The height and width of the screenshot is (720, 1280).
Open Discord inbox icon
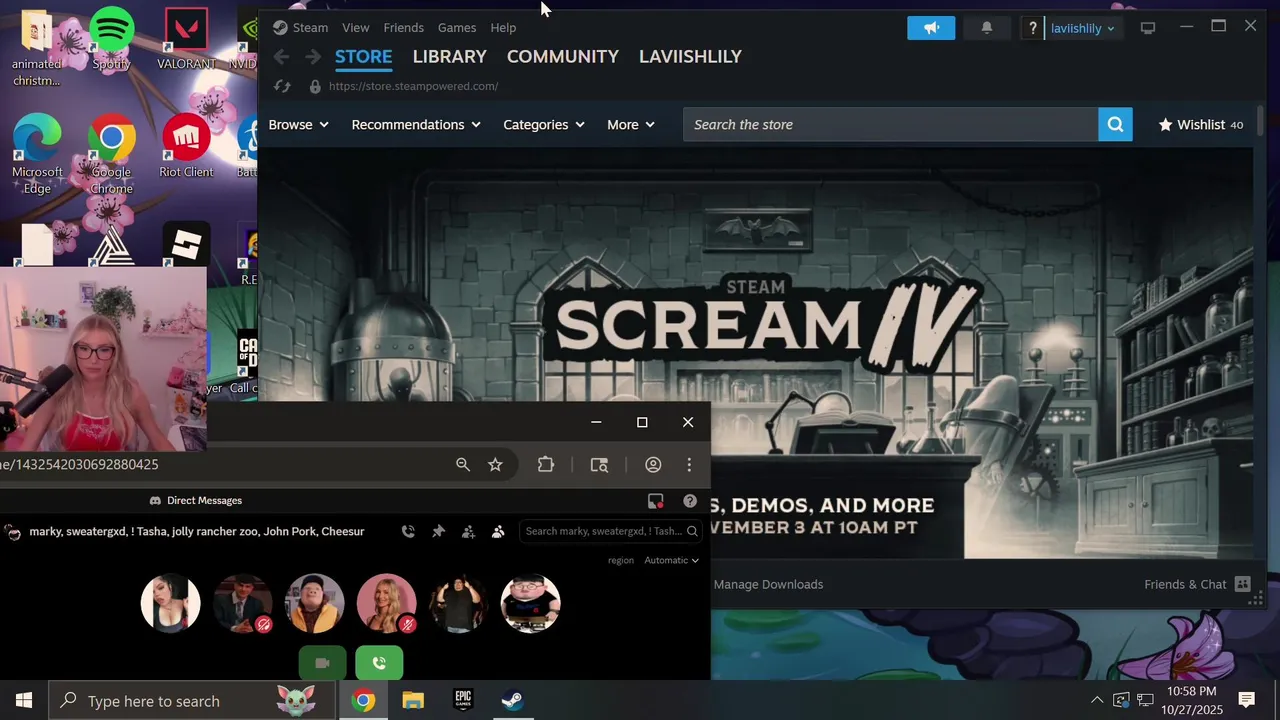point(656,501)
